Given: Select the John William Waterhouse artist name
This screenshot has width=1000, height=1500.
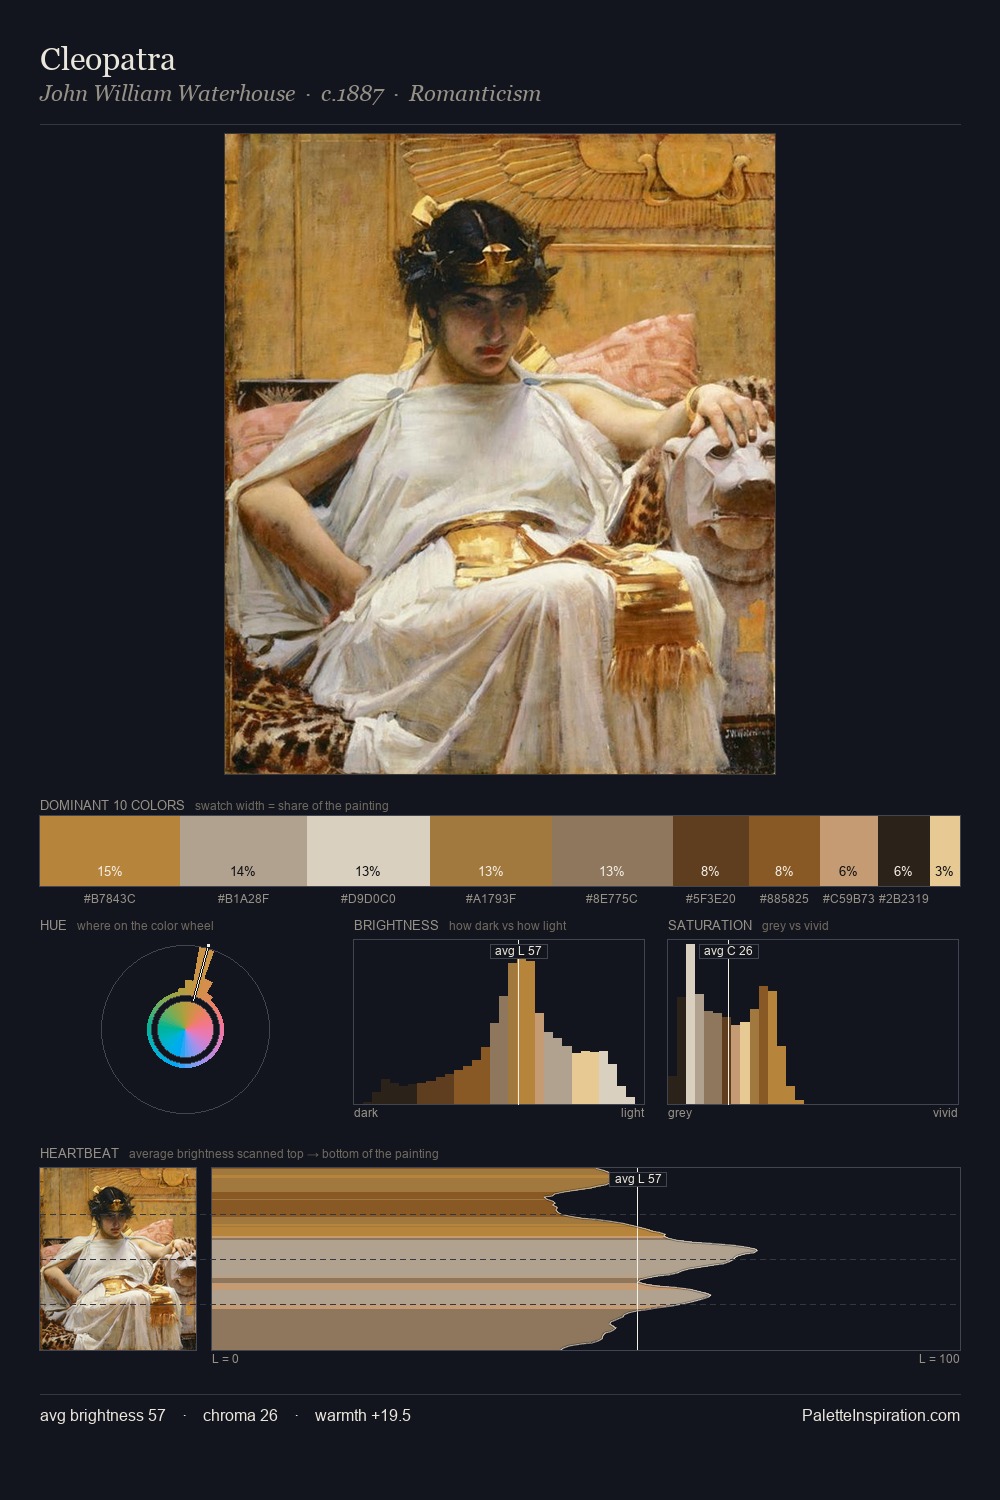Looking at the screenshot, I should 167,93.
